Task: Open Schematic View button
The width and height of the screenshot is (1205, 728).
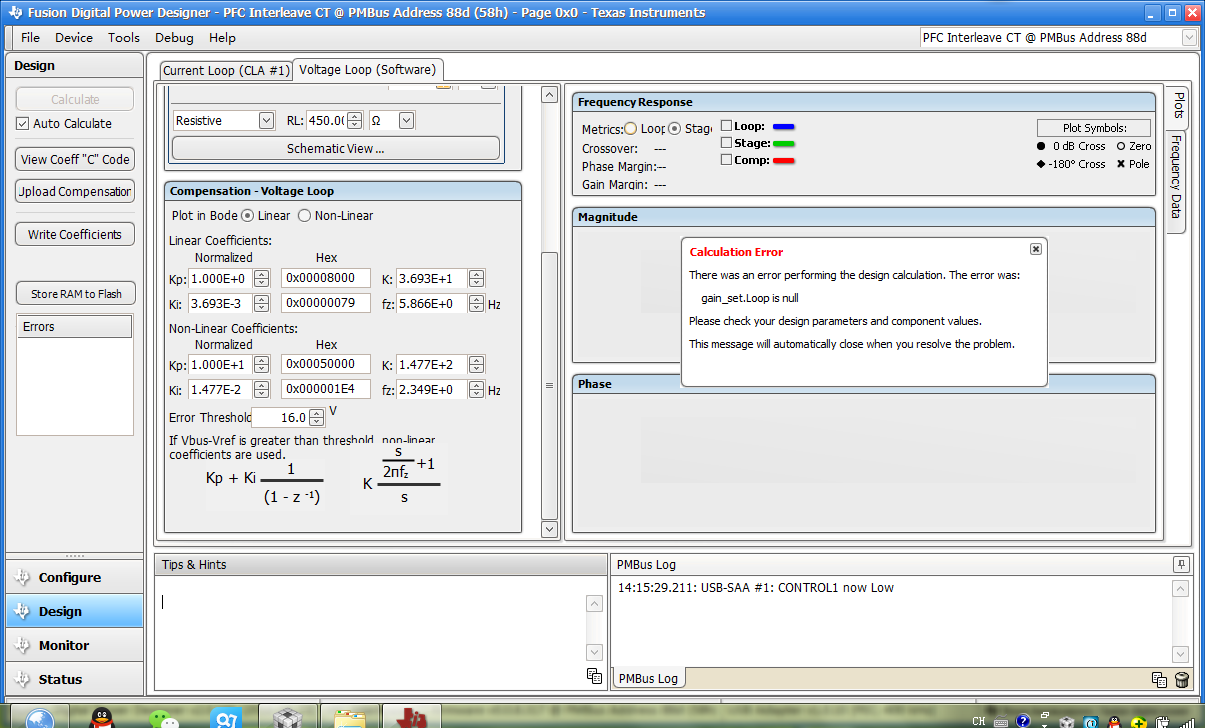Action: point(336,148)
